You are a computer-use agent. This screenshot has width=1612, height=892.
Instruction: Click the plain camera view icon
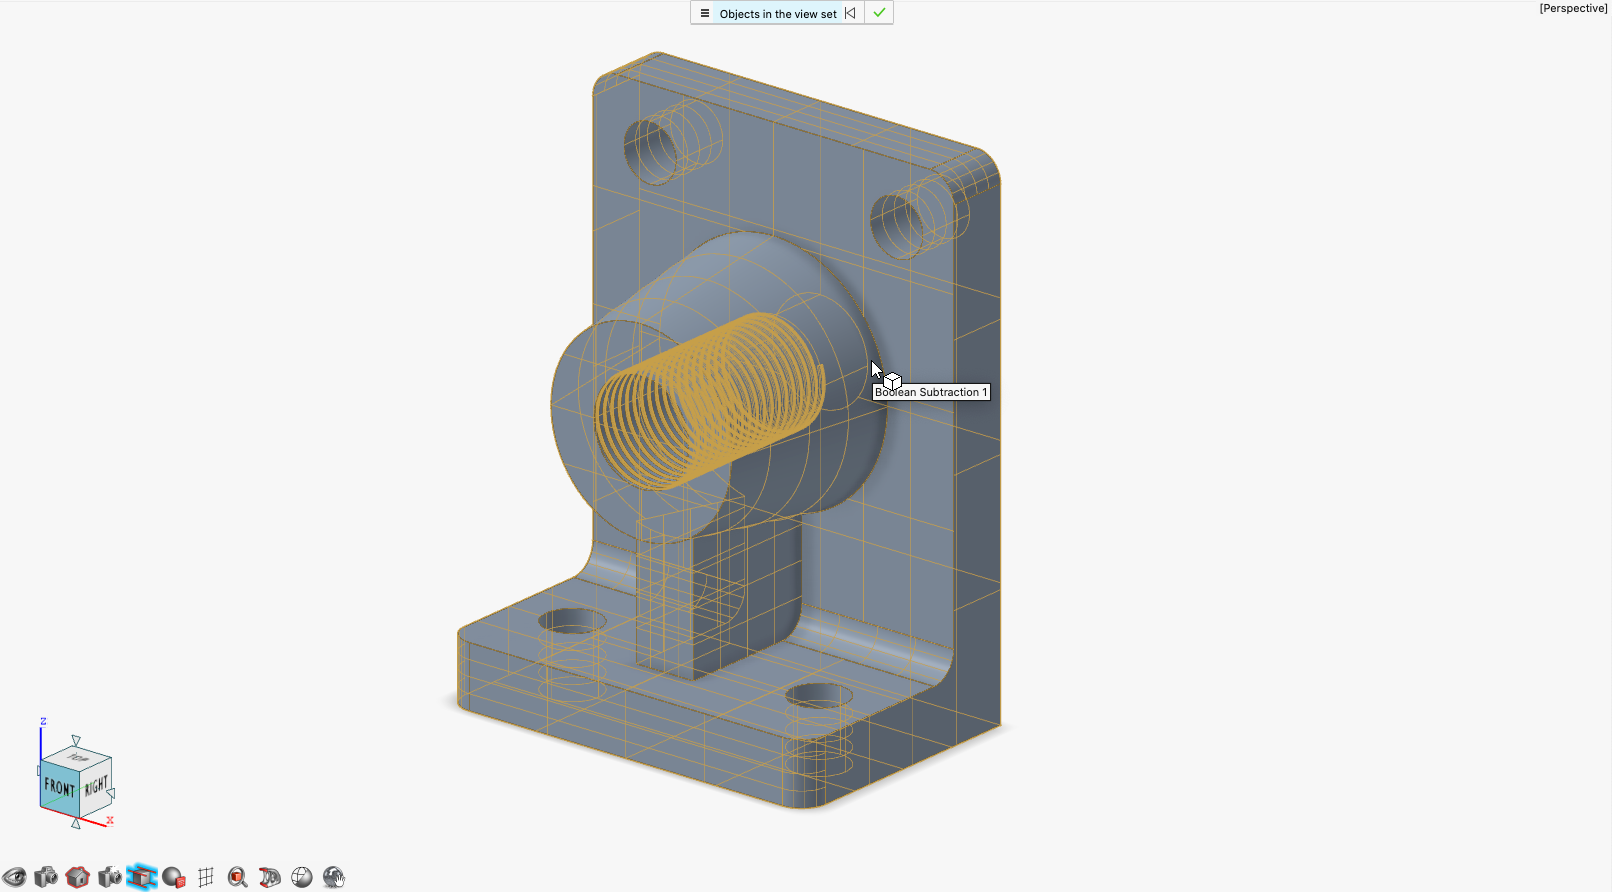(46, 877)
